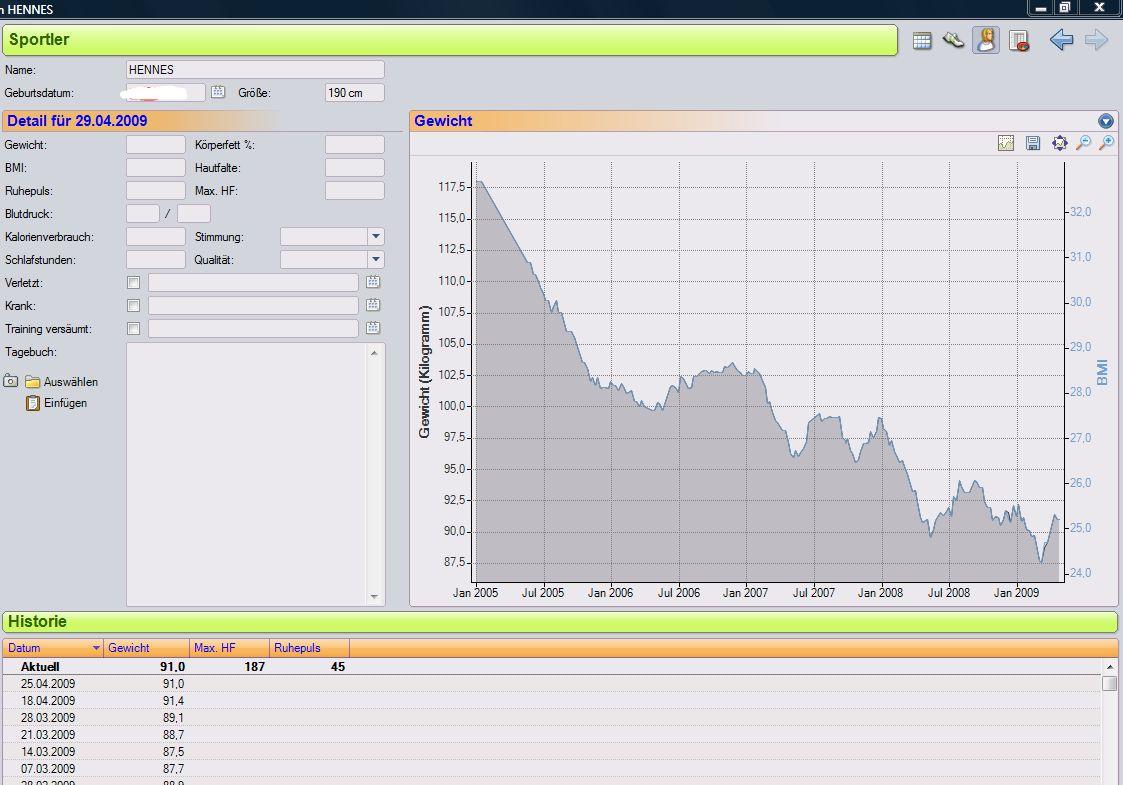Zoom out of the weight chart

pos(1084,143)
